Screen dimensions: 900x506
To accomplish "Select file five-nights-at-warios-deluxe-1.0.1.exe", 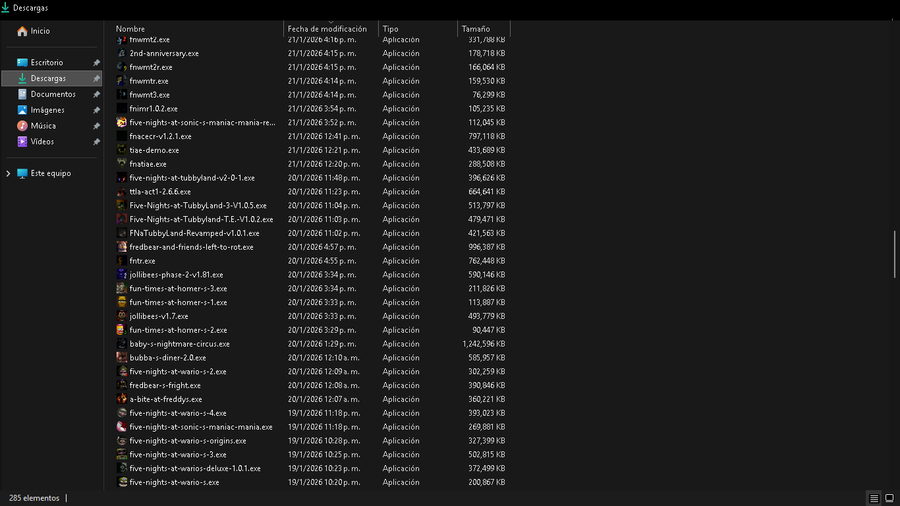I will click(x=195, y=468).
